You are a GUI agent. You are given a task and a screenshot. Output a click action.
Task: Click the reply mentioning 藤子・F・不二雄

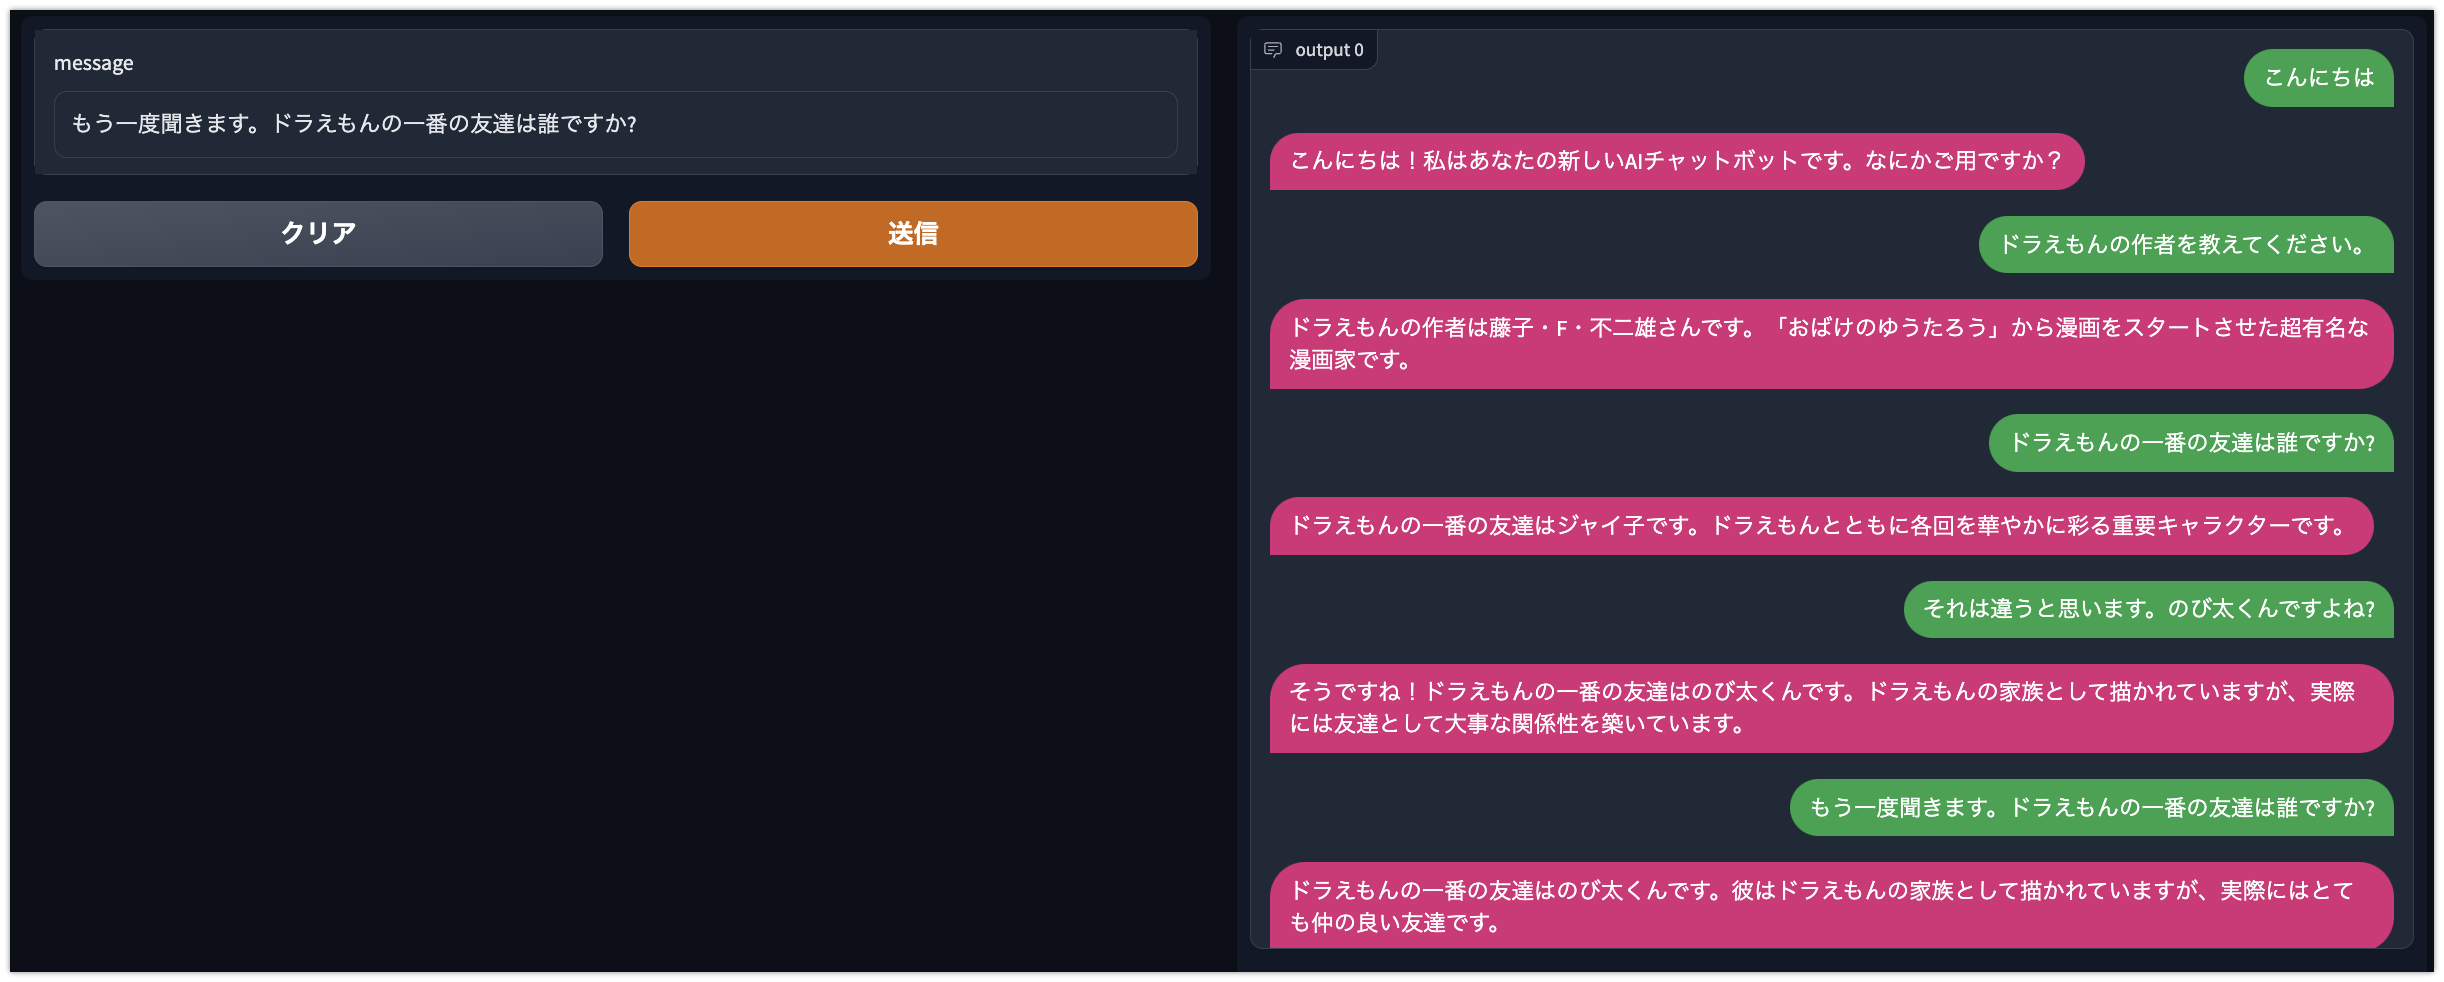point(1831,344)
